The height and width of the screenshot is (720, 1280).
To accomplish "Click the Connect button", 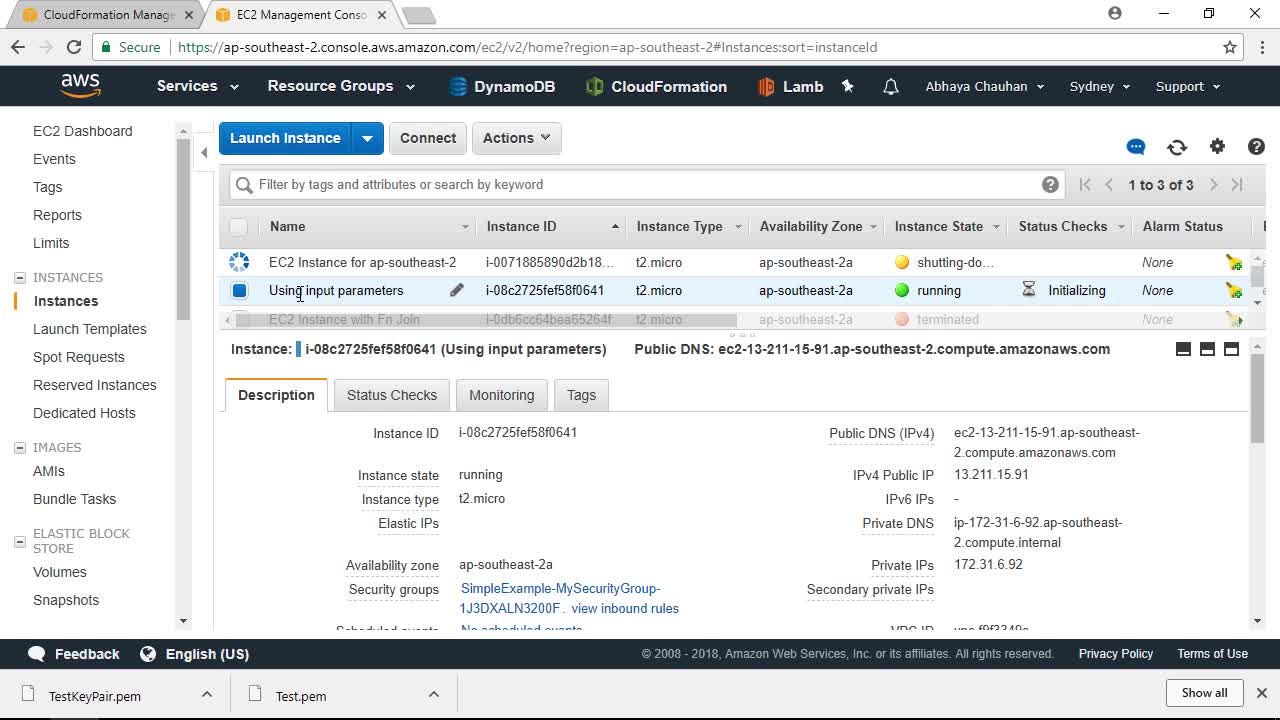I will click(x=428, y=138).
